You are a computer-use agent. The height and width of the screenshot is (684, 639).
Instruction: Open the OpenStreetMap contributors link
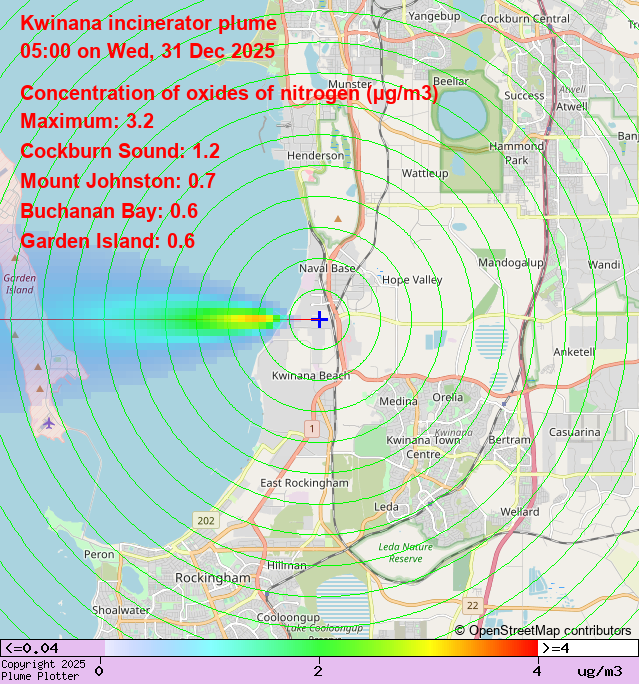pos(543,630)
